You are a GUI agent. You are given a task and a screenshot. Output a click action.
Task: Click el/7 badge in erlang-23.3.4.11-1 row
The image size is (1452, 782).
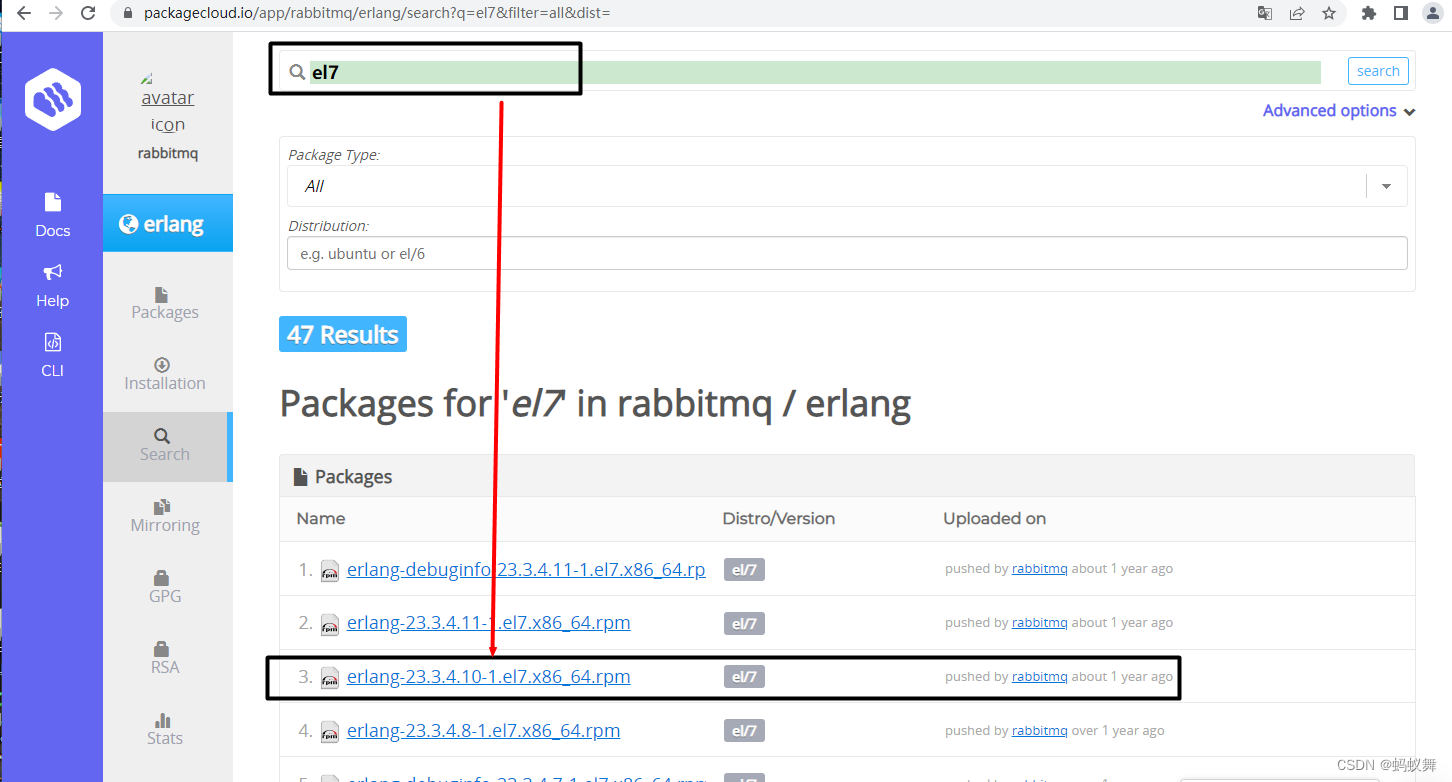point(744,623)
